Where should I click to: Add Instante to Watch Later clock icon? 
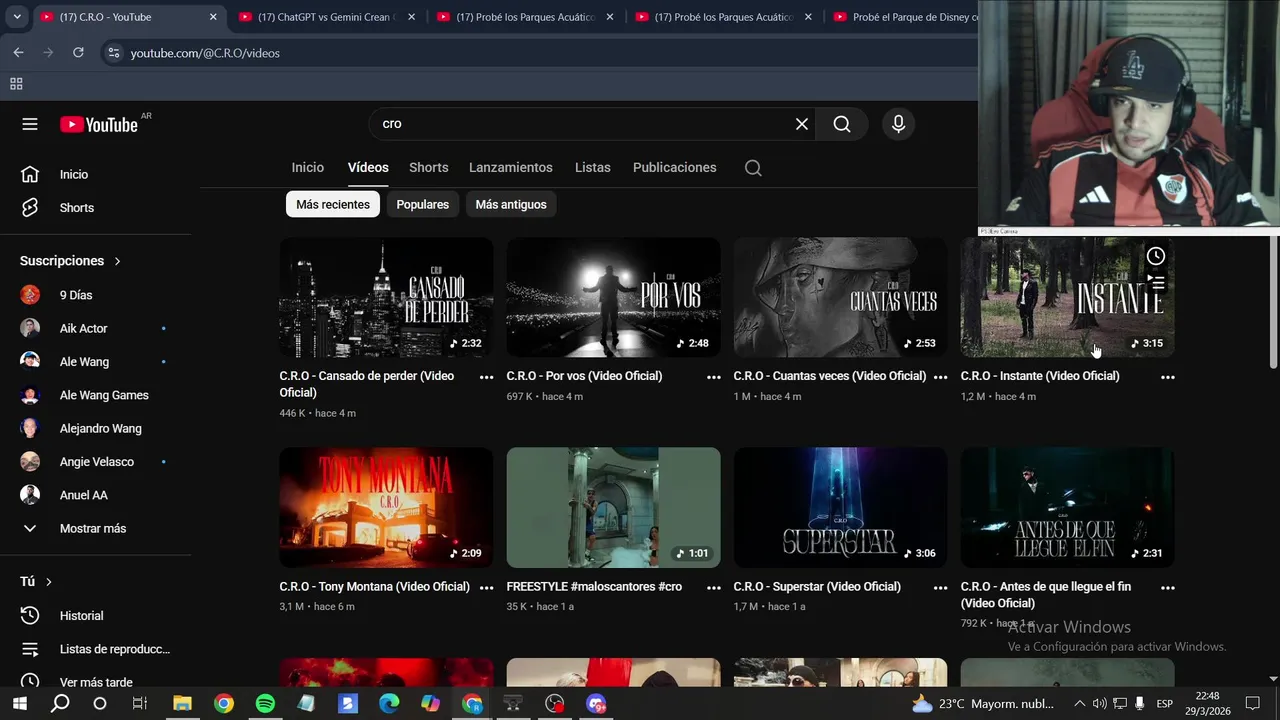pyautogui.click(x=1155, y=256)
